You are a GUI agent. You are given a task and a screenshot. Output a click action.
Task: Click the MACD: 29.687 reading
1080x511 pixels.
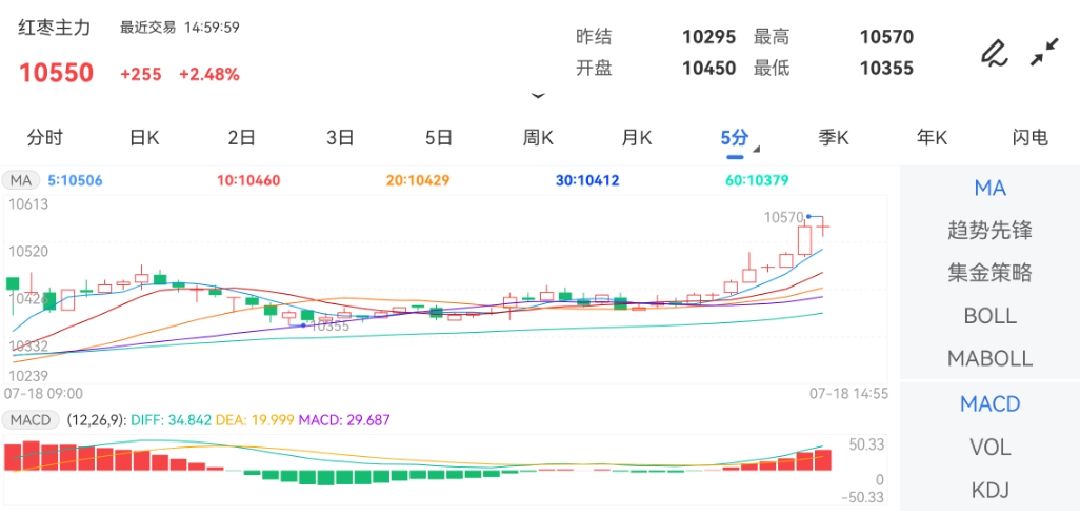coord(344,419)
